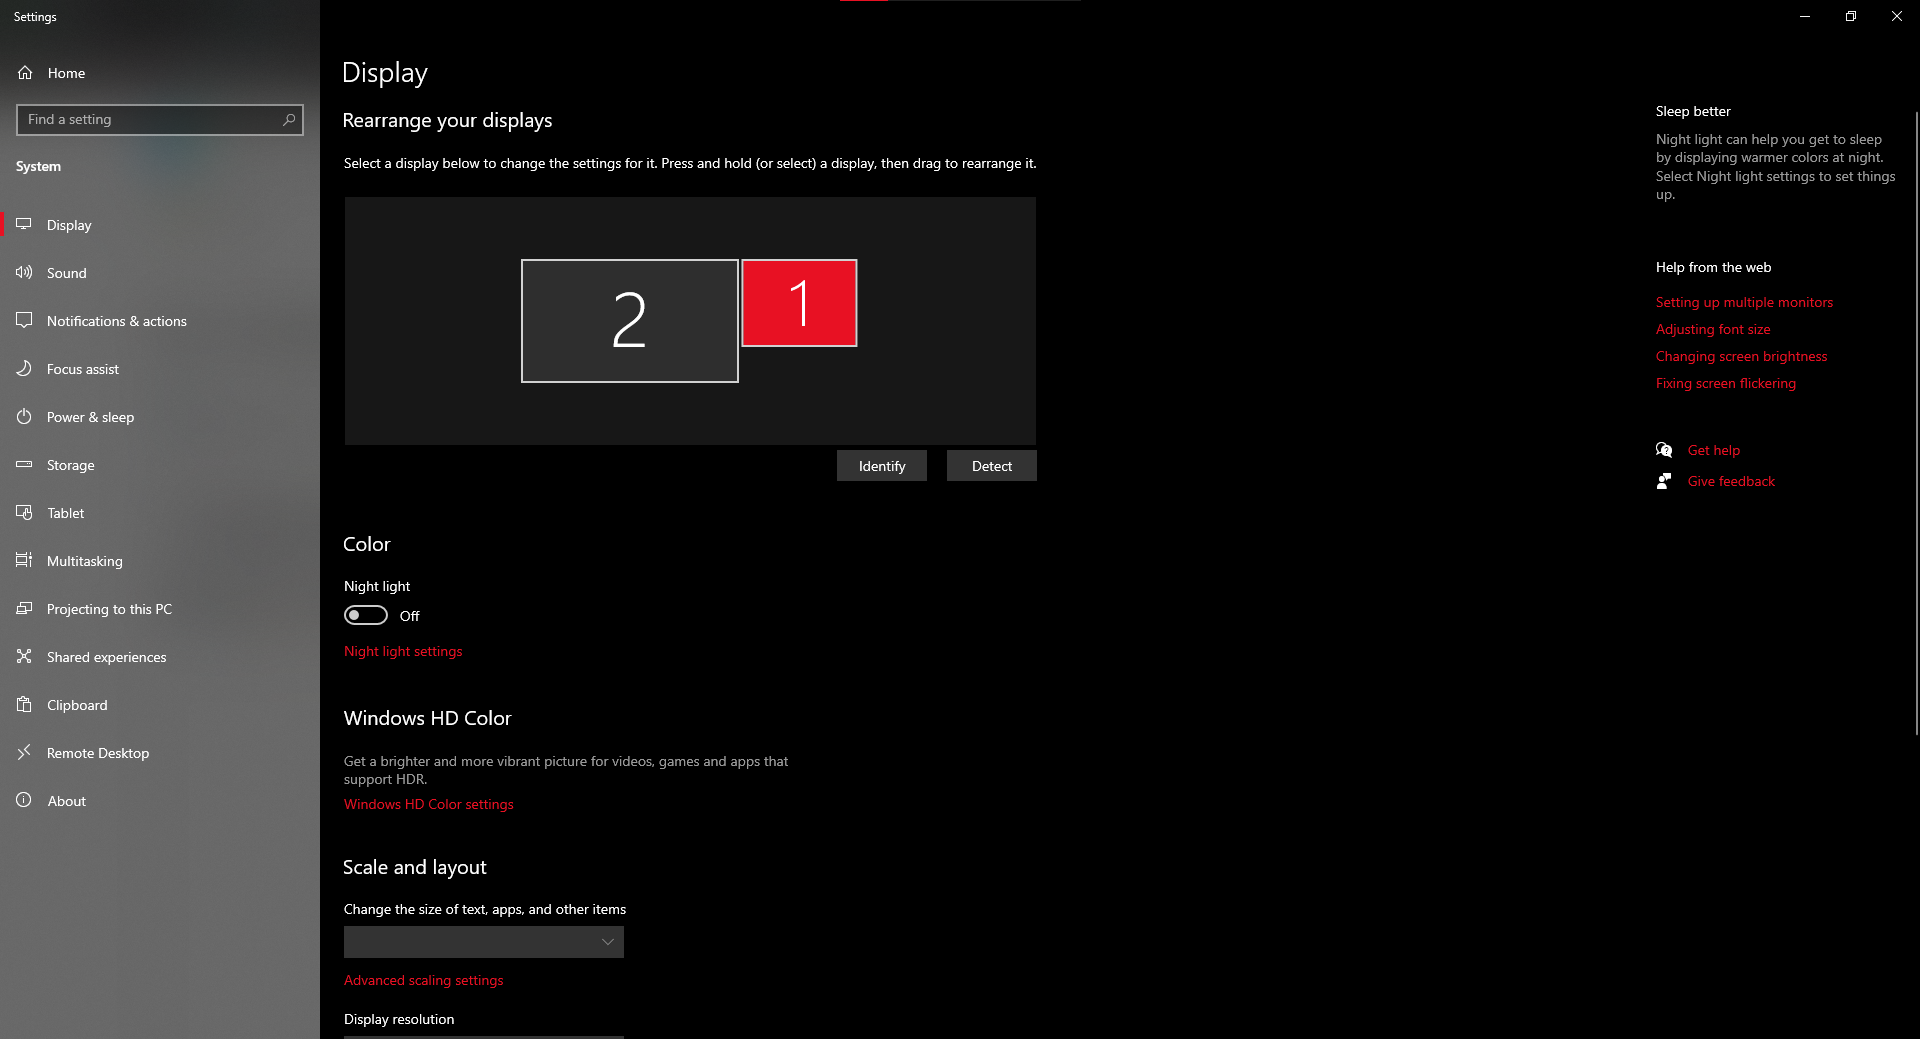The image size is (1920, 1039).
Task: Open the Sound speaker icon
Action: [24, 273]
